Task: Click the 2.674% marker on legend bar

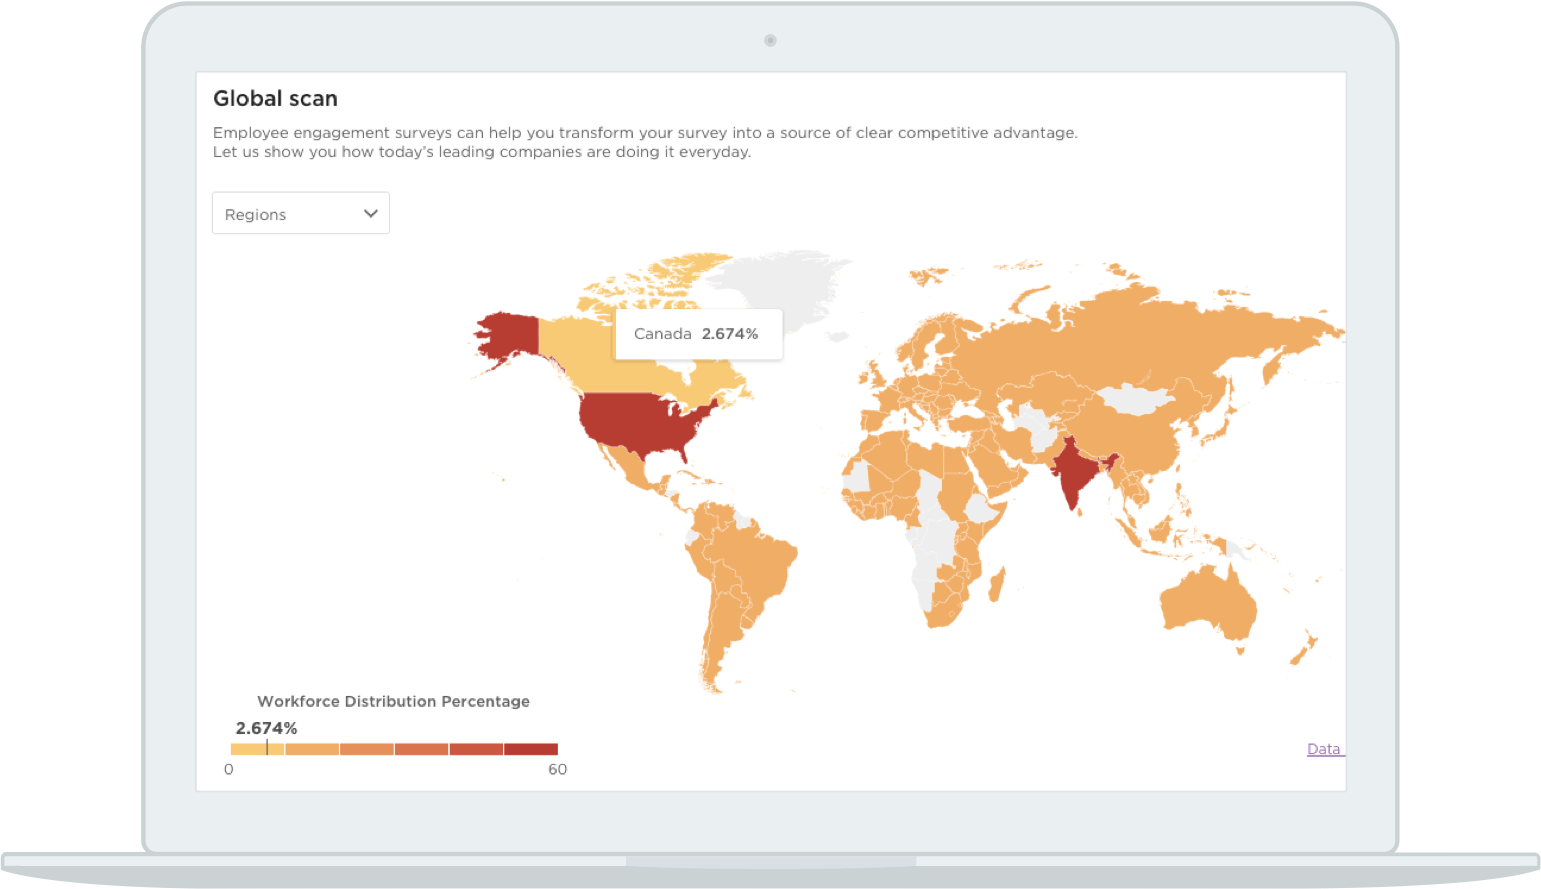Action: (267, 748)
